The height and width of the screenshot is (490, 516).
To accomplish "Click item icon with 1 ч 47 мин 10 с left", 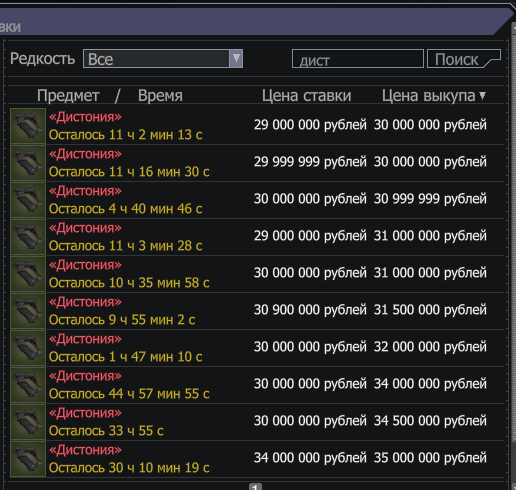I will (28, 348).
